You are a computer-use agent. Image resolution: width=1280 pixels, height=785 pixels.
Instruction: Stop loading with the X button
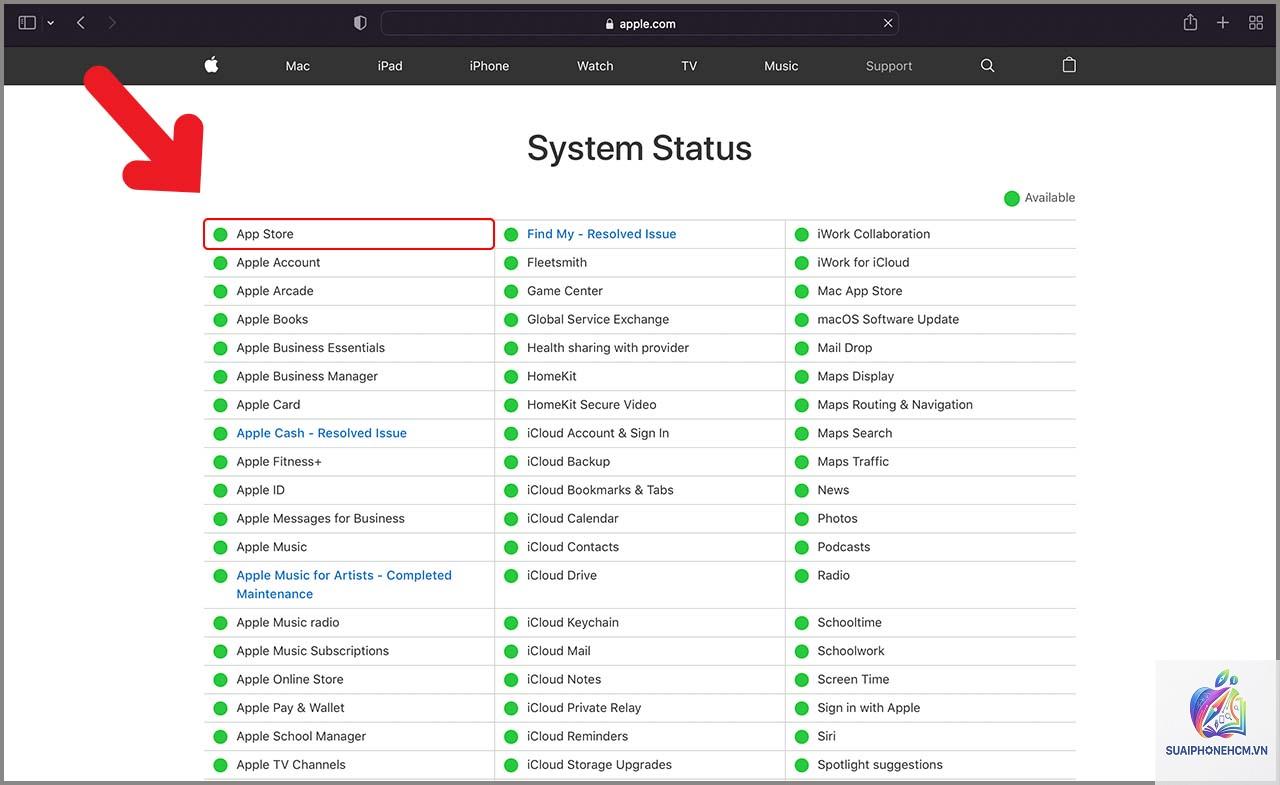[x=888, y=23]
